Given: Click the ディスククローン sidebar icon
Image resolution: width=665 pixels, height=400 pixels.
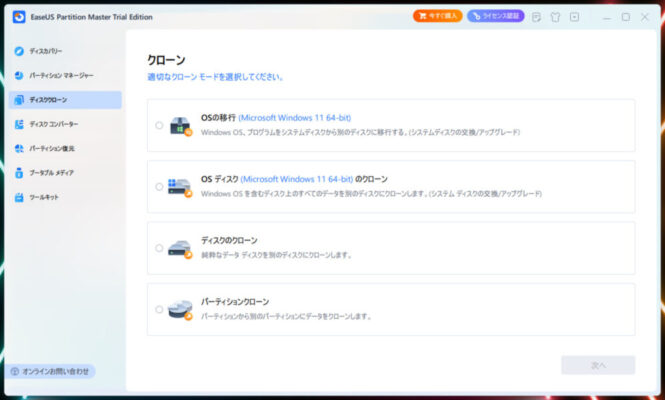Looking at the screenshot, I should [19, 100].
